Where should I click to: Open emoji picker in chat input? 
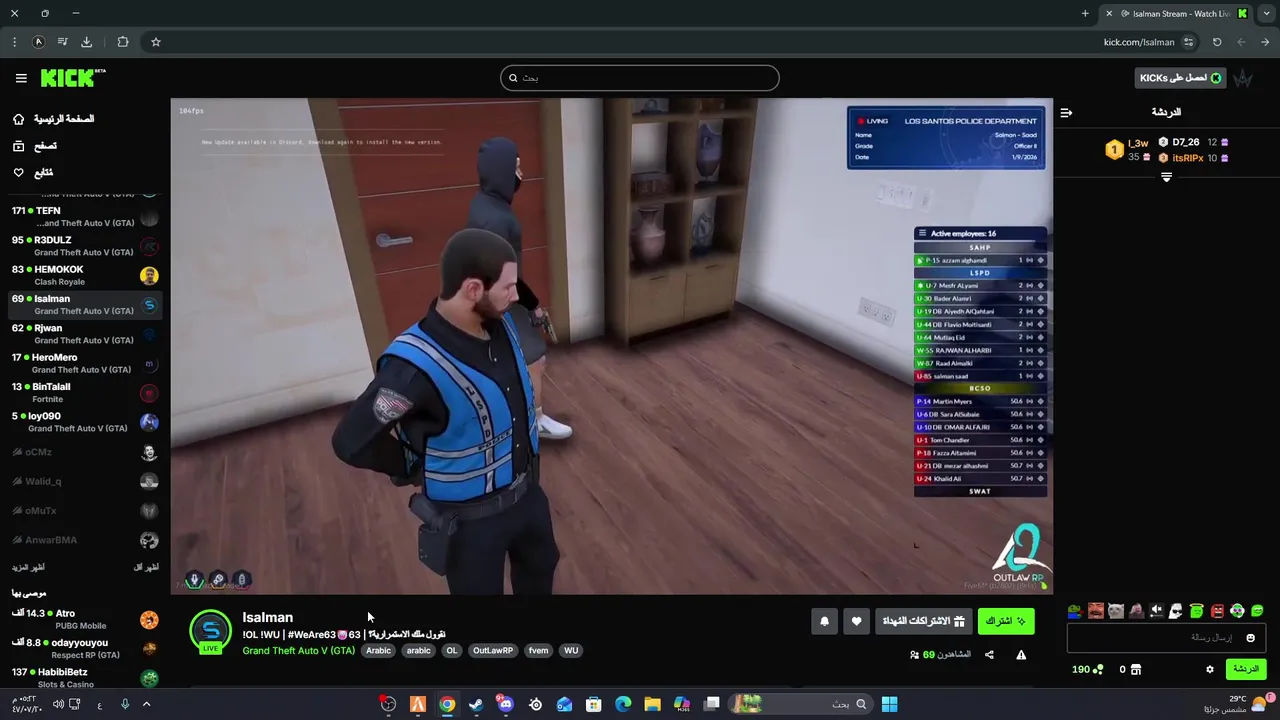pos(1250,638)
